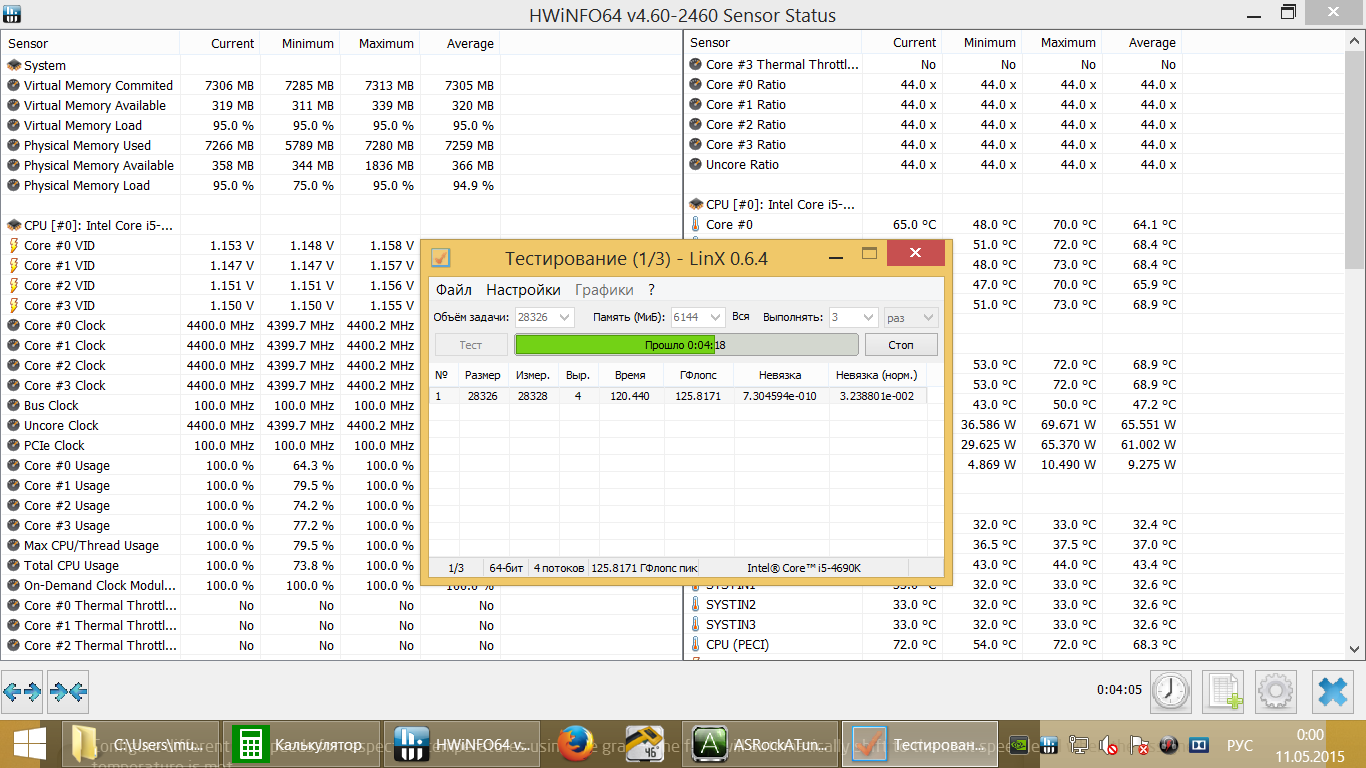Viewport: 1366px width, 768px height.
Task: Open the Графики menu in LinX
Action: (x=604, y=290)
